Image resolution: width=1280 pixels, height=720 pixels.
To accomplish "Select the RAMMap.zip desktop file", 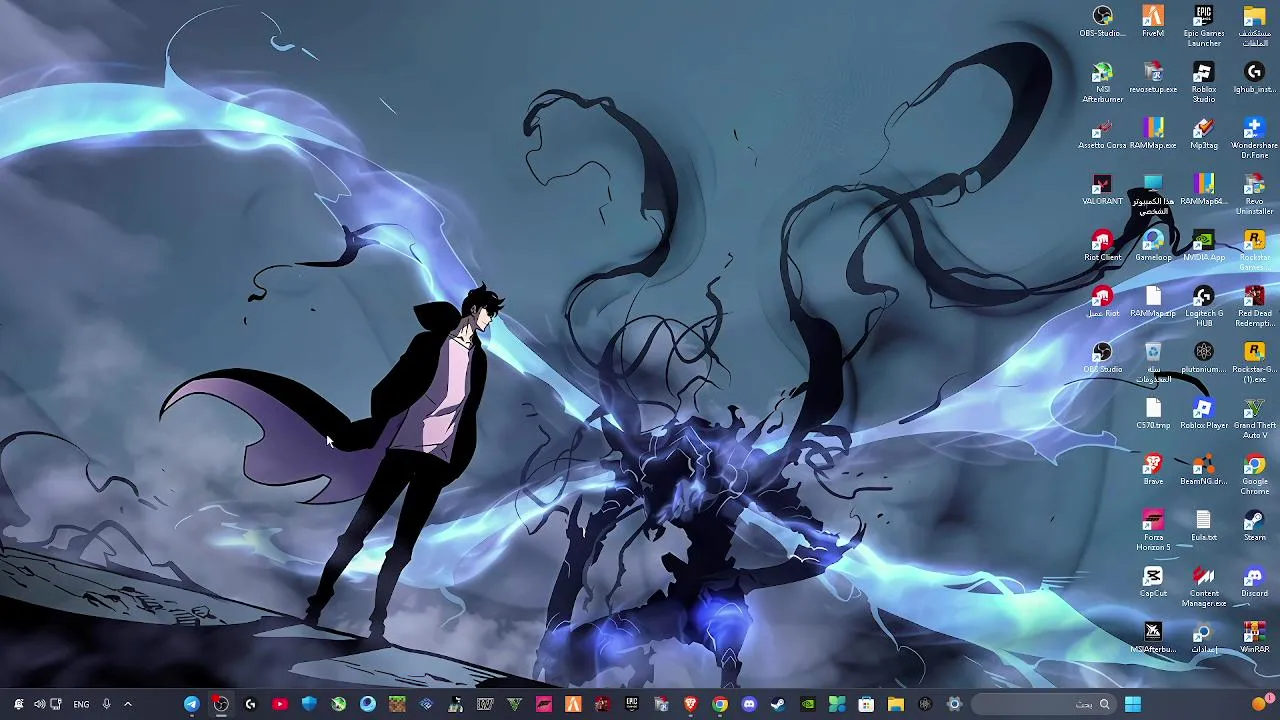I will [1153, 302].
